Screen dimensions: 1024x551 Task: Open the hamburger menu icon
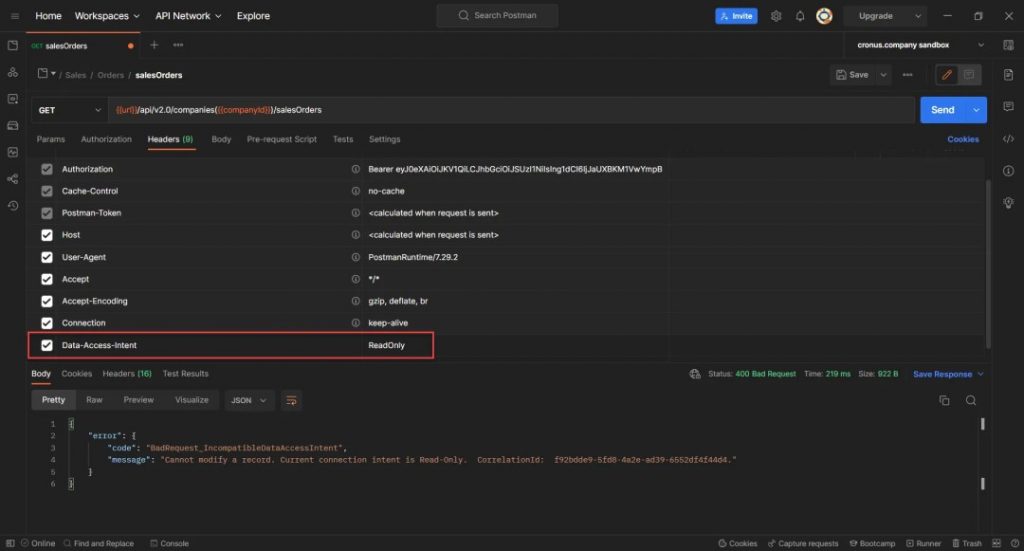click(14, 16)
